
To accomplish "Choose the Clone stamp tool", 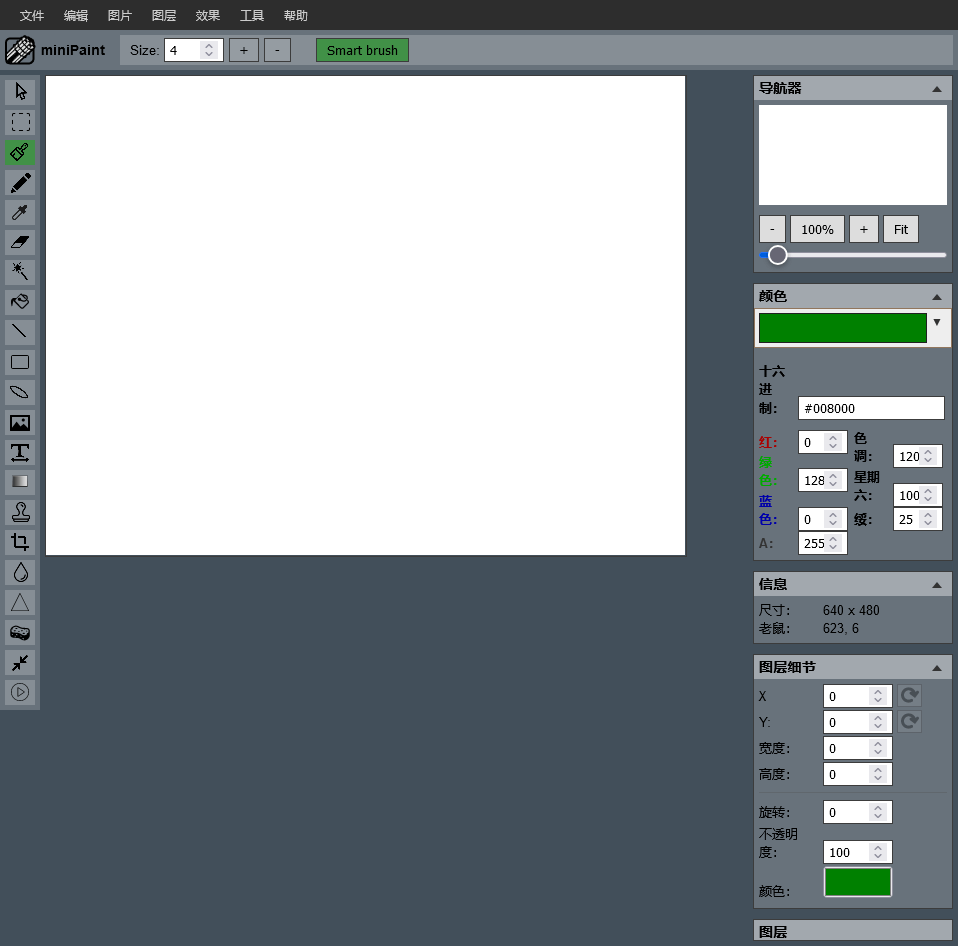I will [20, 512].
